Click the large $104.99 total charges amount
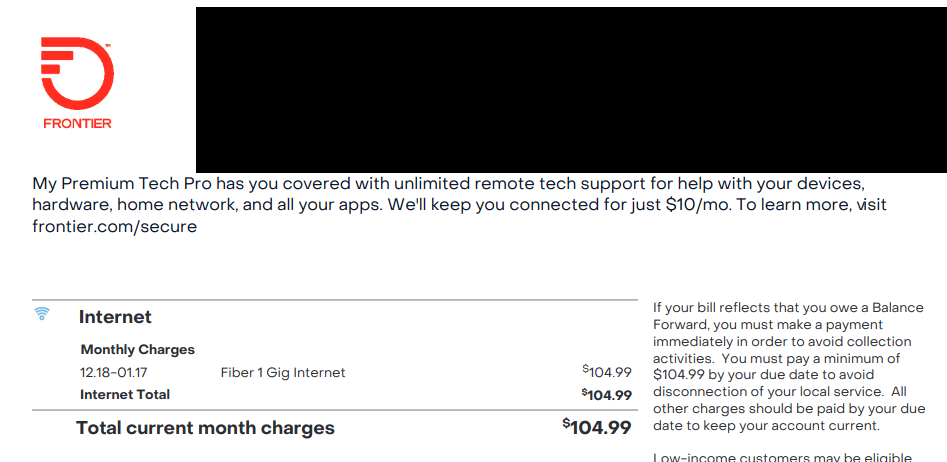Viewport: 947px width, 462px height. coord(597,427)
